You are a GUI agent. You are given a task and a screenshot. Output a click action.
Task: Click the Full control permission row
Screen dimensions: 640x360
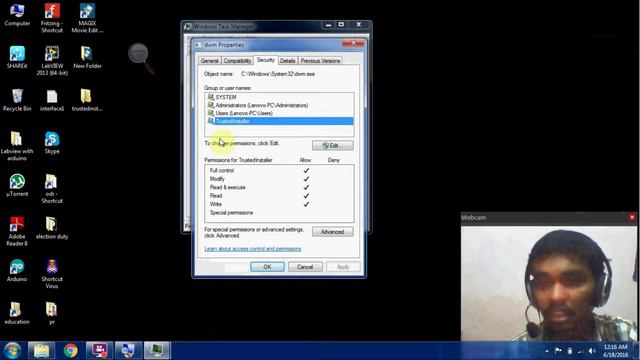279,171
